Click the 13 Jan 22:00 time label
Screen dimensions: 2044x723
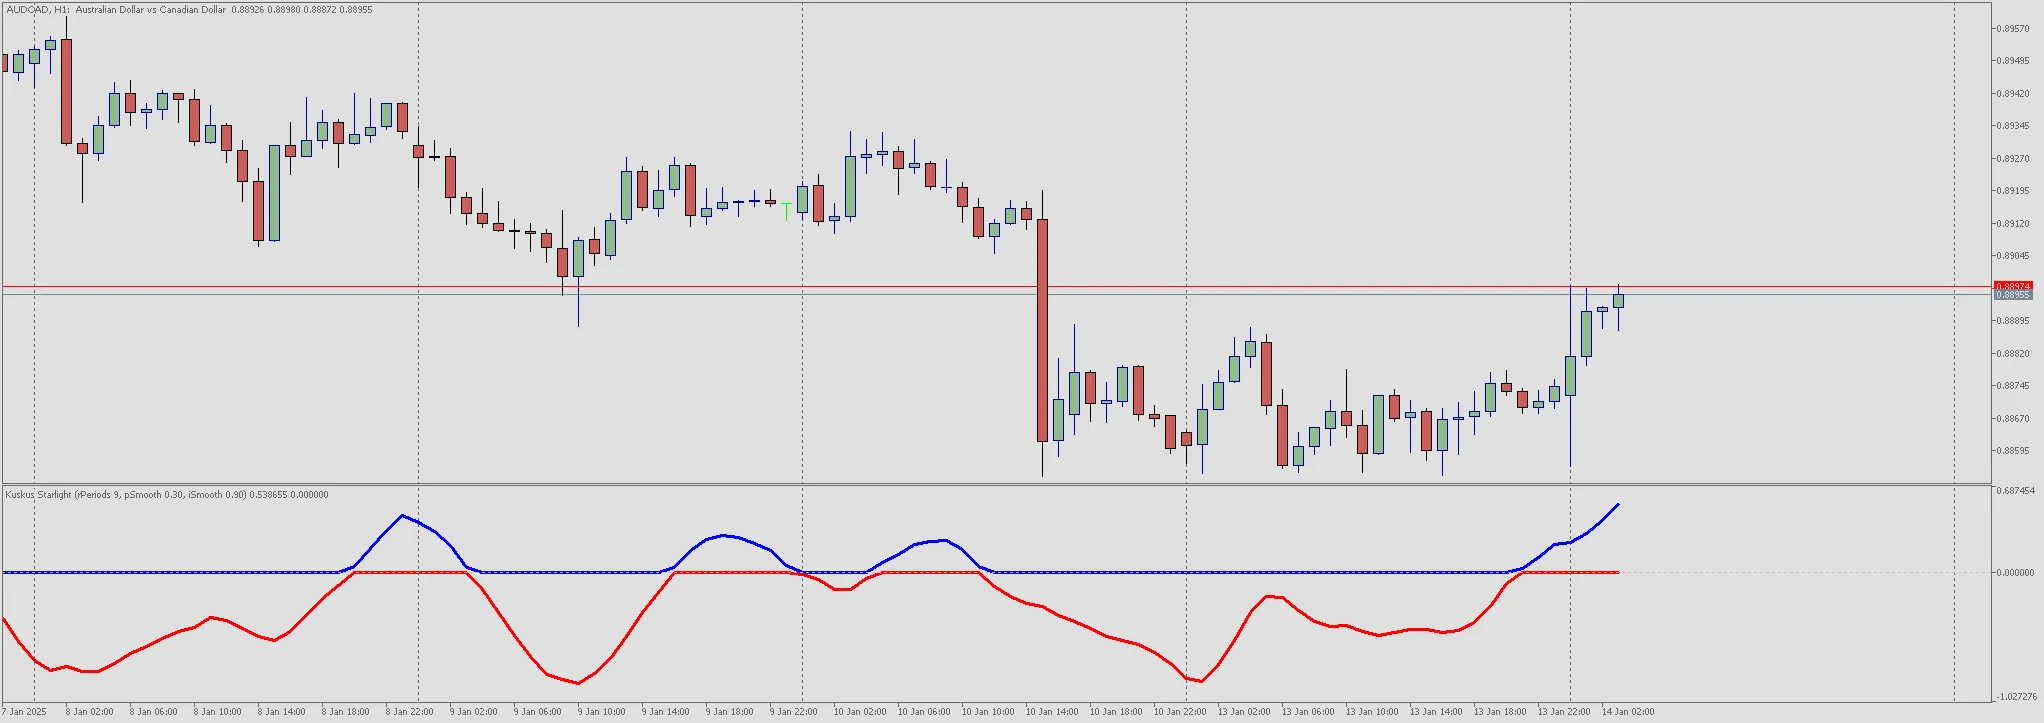tap(1565, 712)
